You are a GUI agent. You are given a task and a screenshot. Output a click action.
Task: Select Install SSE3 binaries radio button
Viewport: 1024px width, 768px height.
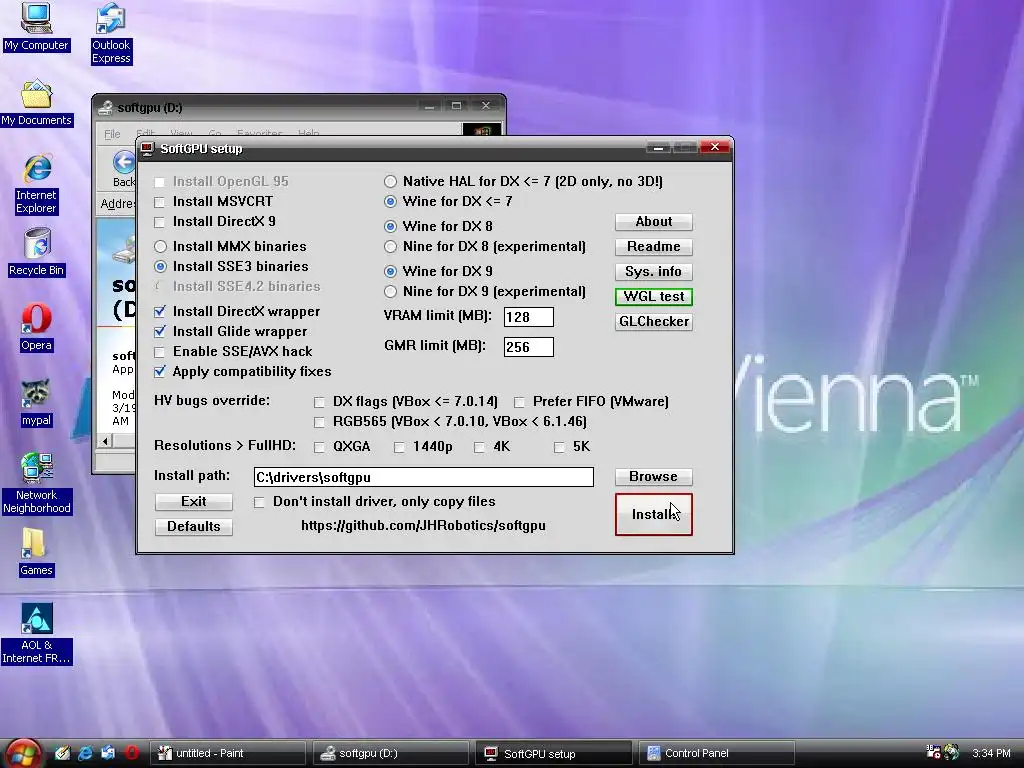click(x=160, y=266)
